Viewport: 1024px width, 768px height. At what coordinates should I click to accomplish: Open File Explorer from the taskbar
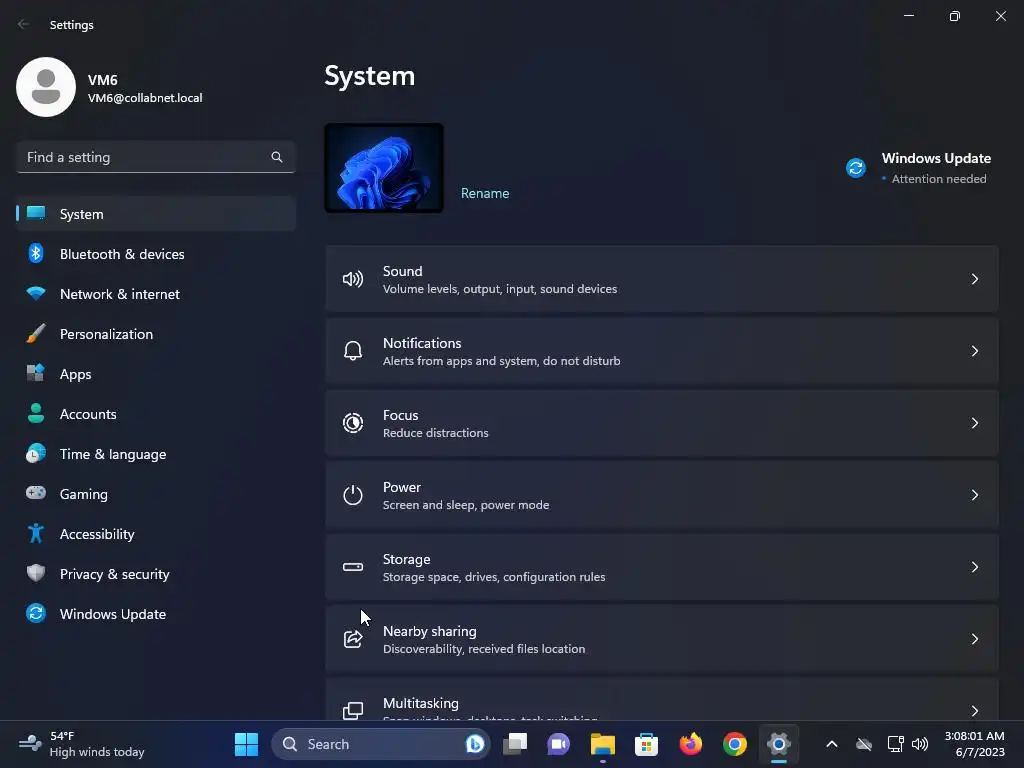coord(602,744)
